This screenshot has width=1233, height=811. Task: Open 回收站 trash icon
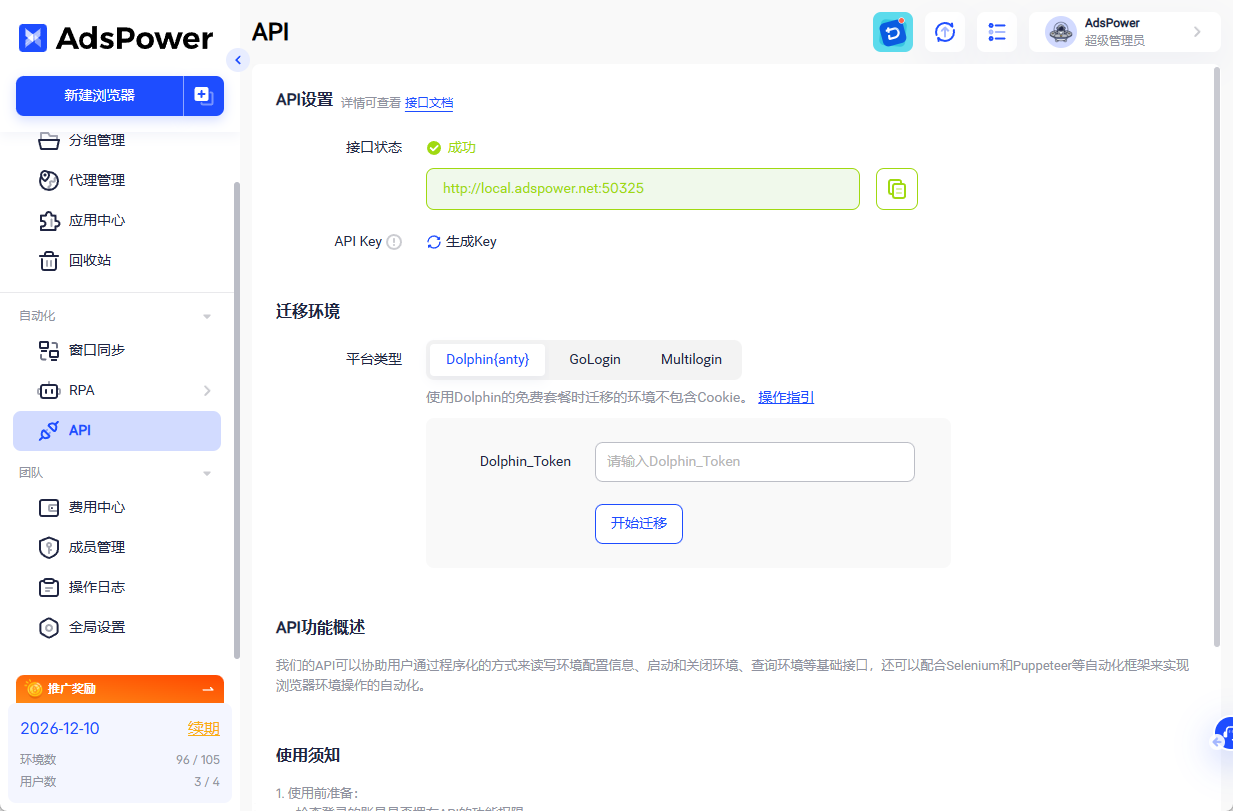49,260
